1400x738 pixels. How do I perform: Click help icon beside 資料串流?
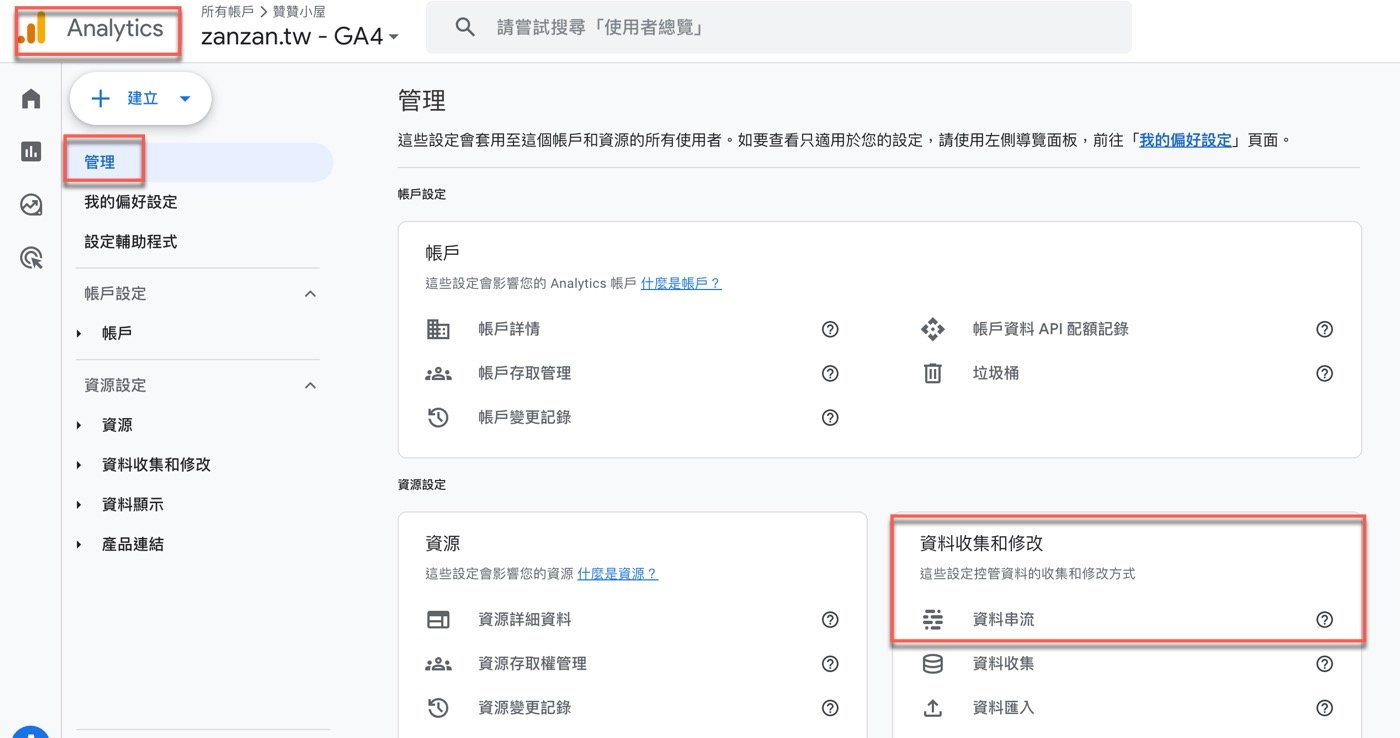pyautogui.click(x=1325, y=619)
